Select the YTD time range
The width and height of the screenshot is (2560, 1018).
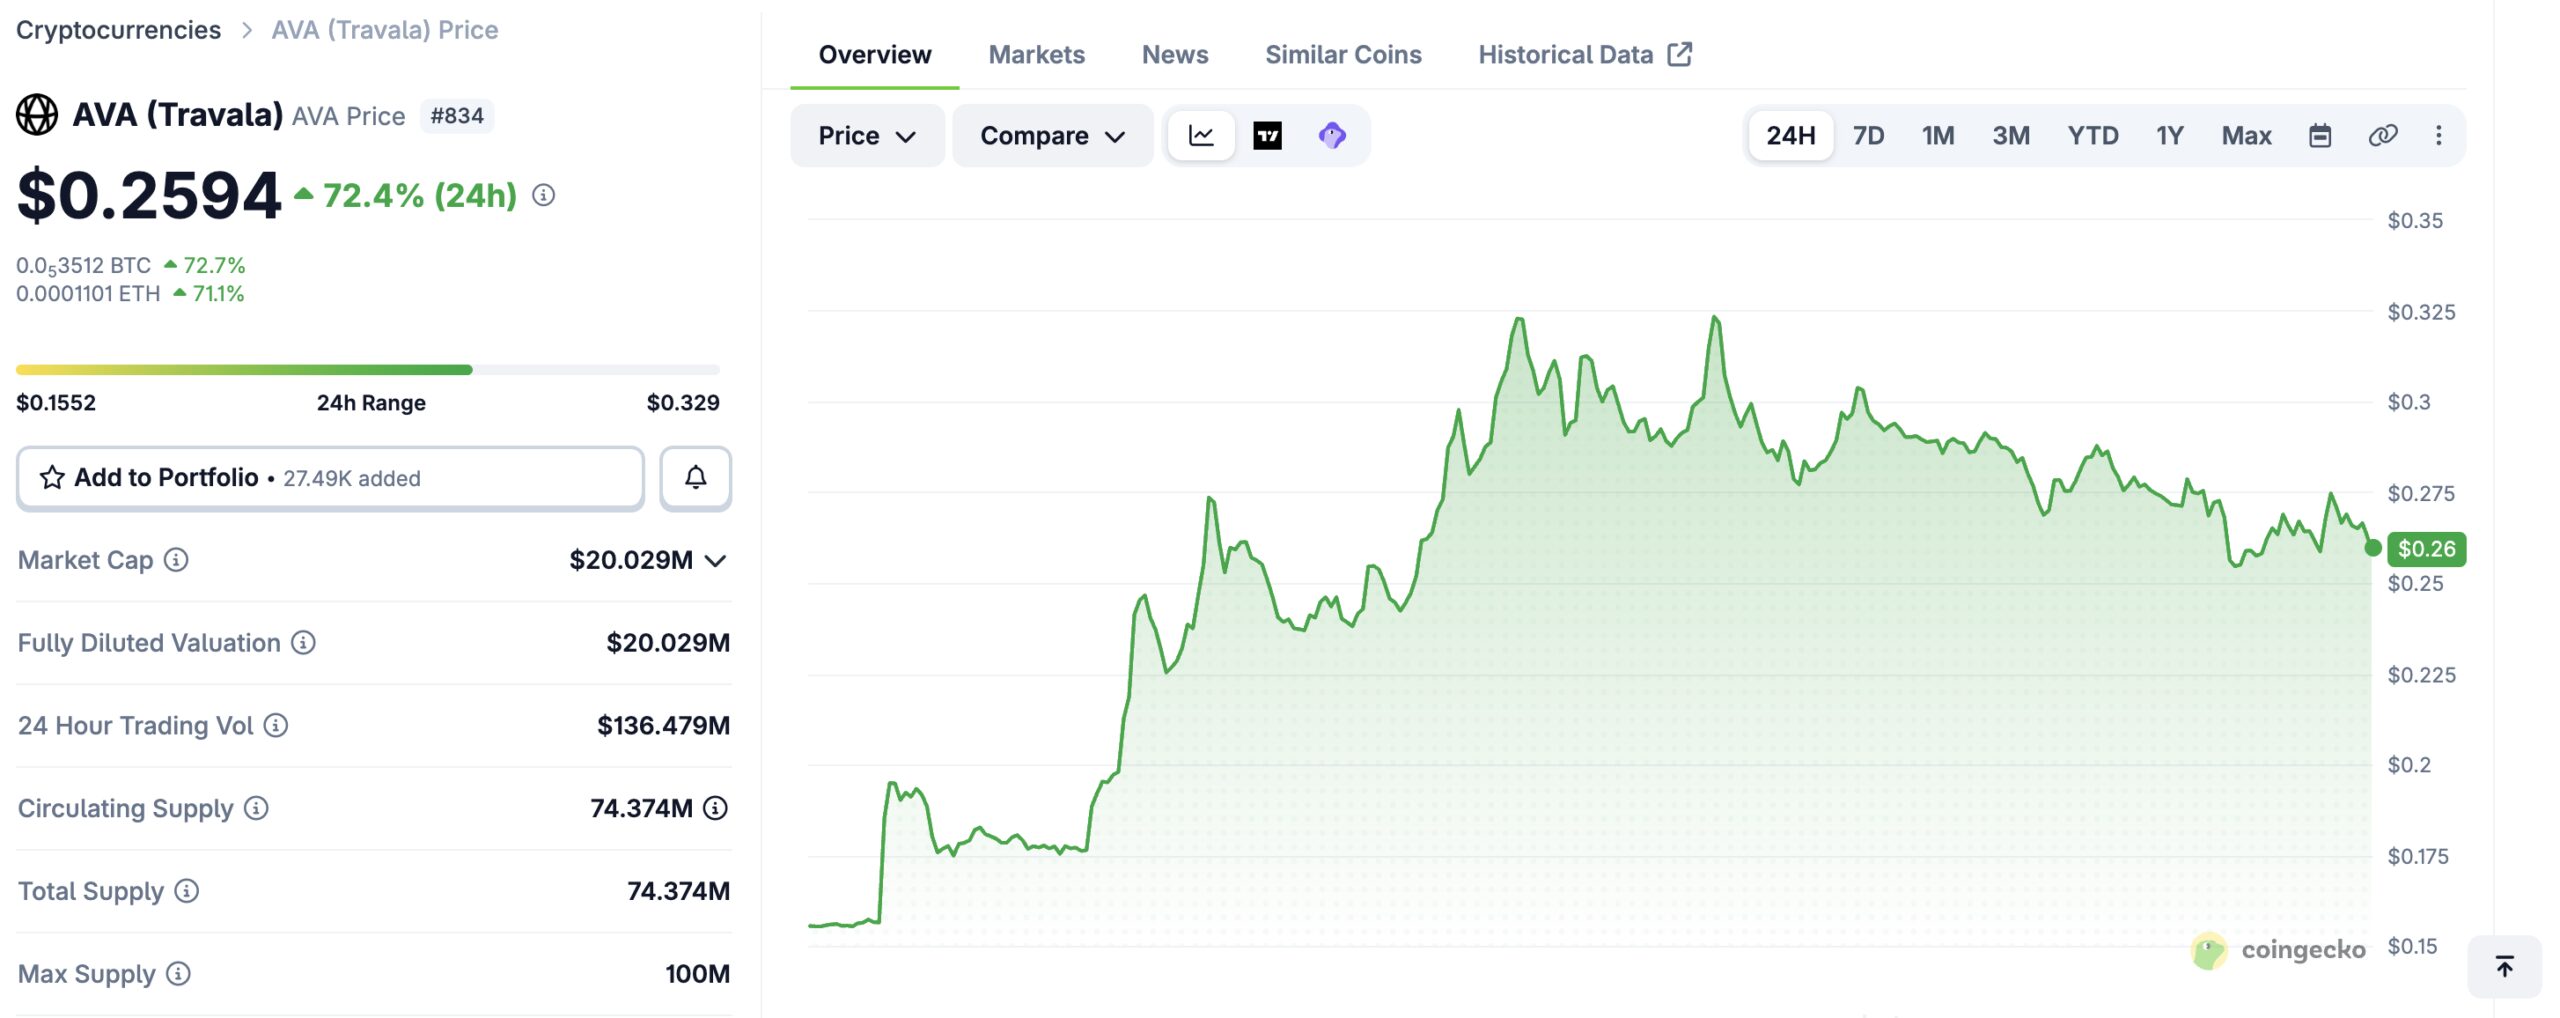2093,135
